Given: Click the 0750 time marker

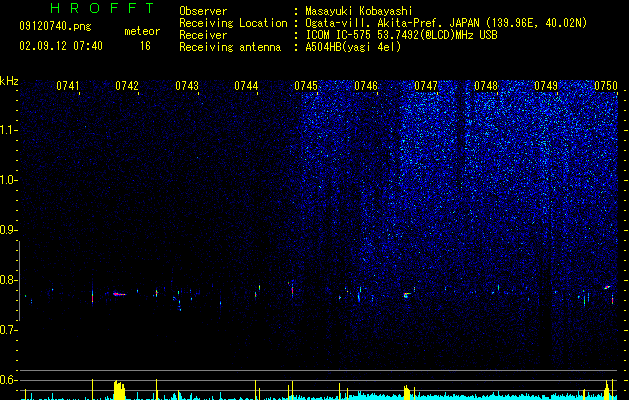Looking at the screenshot, I should pos(606,86).
